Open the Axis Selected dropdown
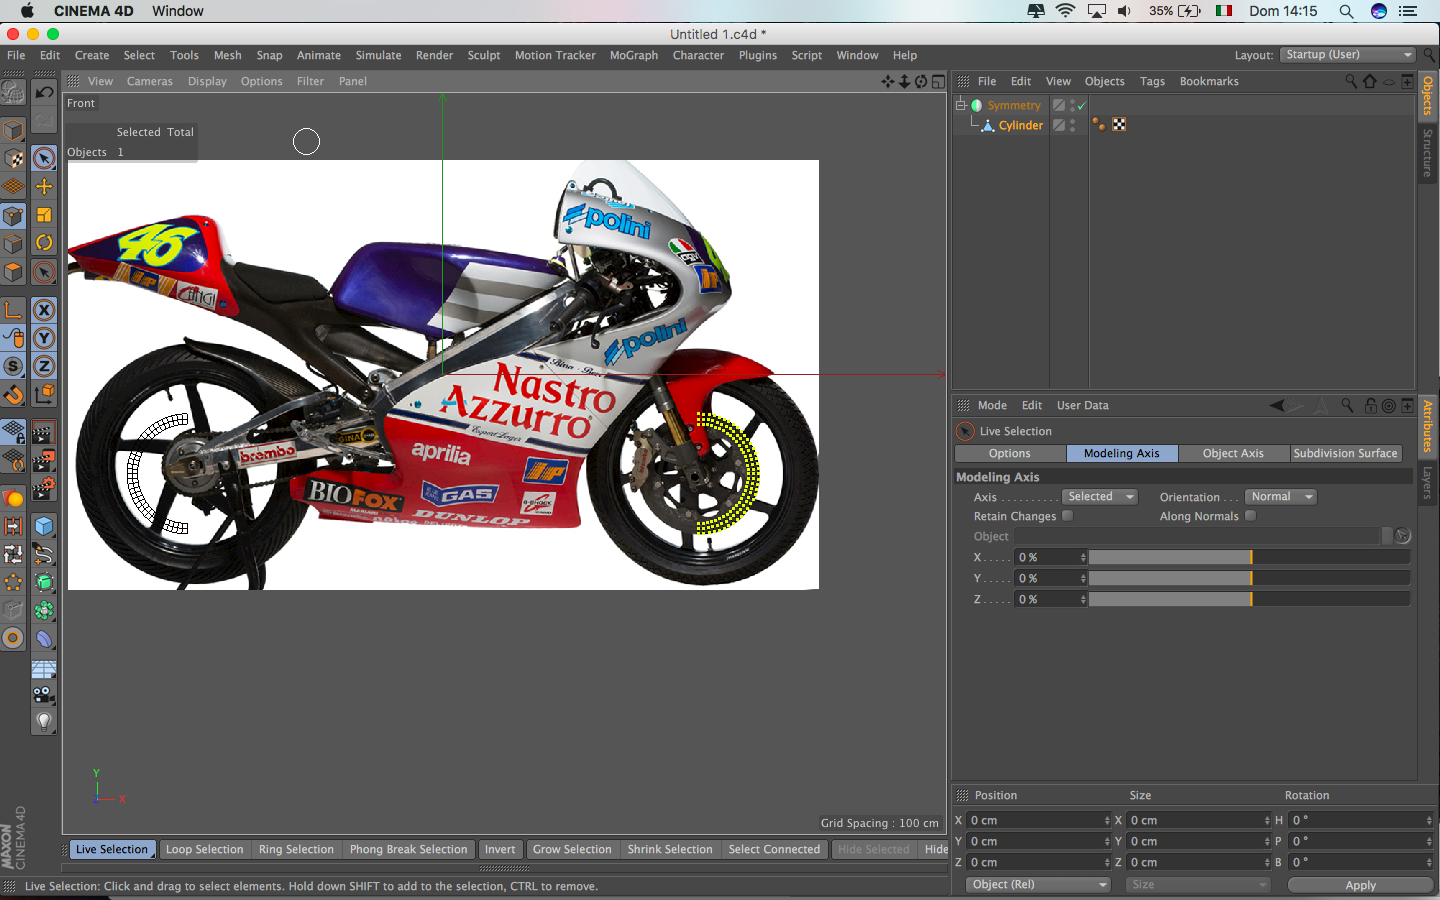Screen dimensions: 1440x900 click(x=1100, y=497)
